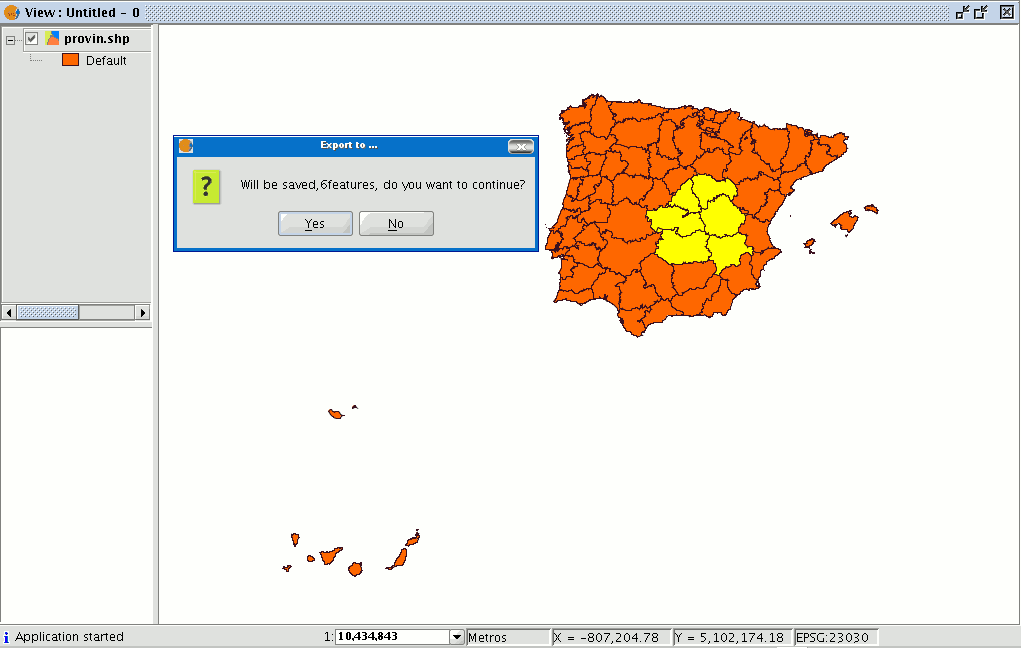Open the scale dropdown arrow
1021x648 pixels.
click(x=456, y=637)
